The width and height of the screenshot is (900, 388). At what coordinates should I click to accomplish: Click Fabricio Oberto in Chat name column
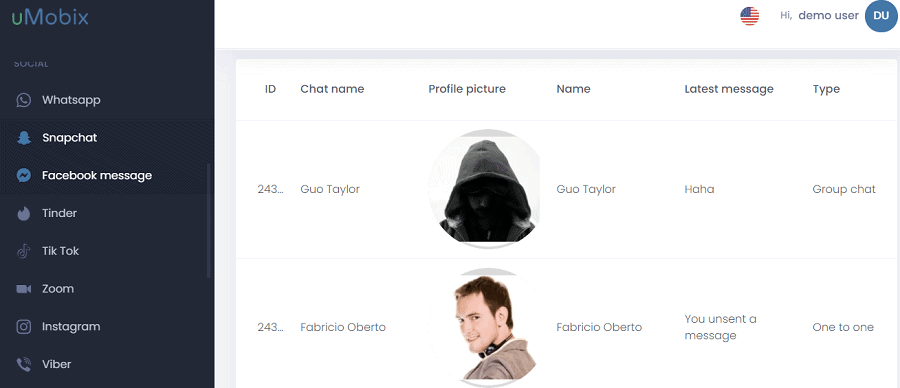point(343,327)
